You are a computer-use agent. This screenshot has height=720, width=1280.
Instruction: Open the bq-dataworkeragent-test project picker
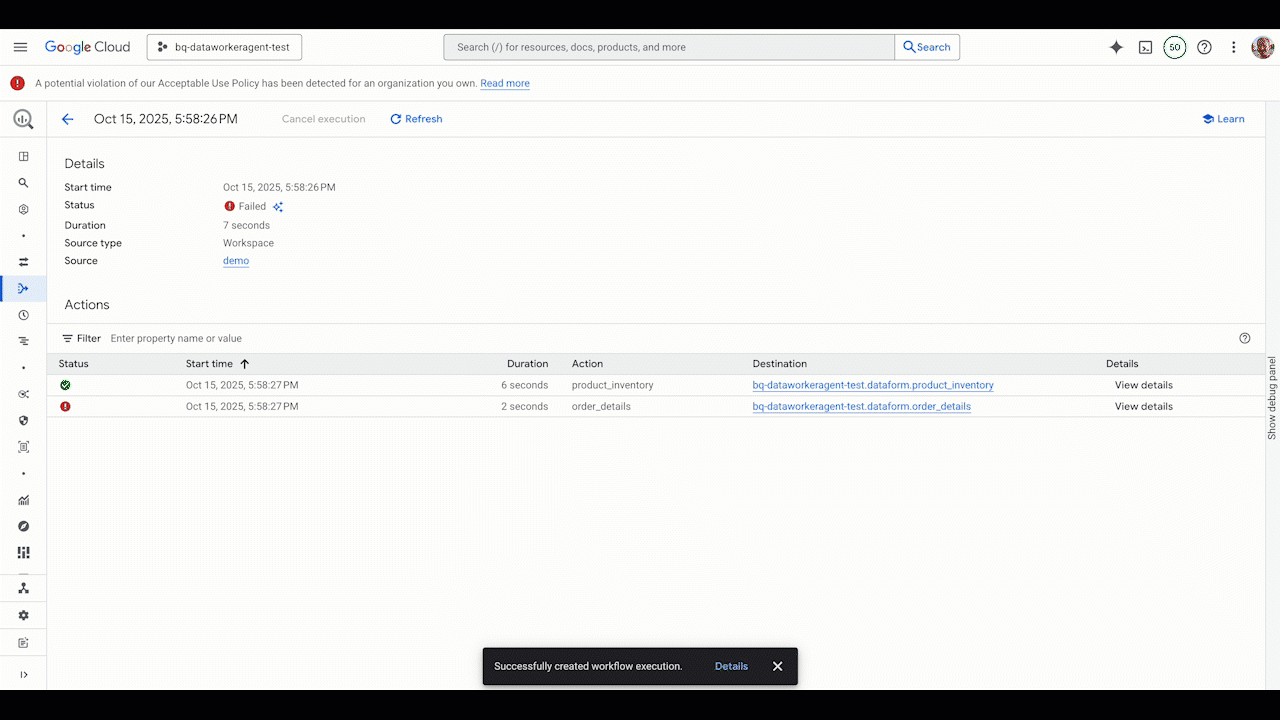click(x=225, y=47)
